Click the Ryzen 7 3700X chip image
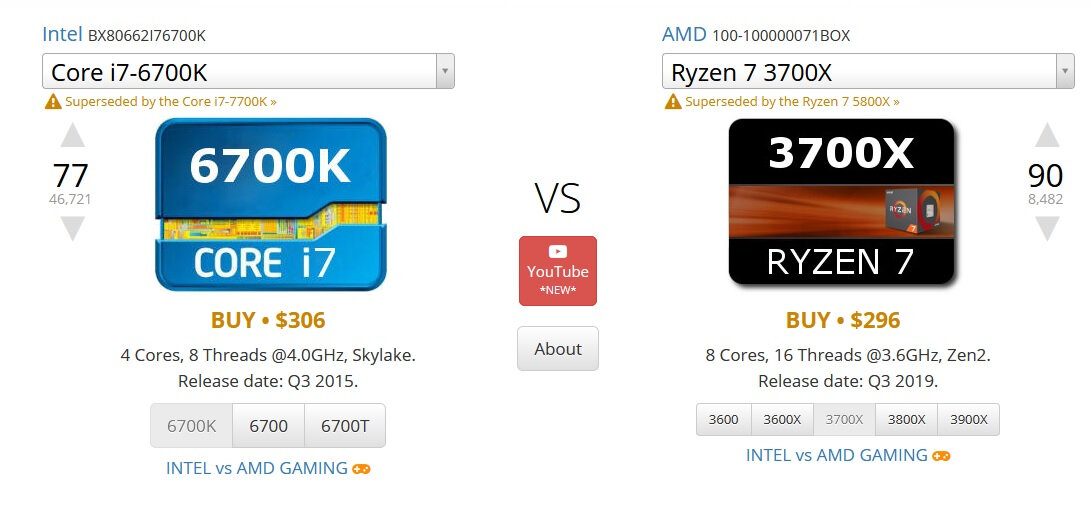 click(841, 201)
